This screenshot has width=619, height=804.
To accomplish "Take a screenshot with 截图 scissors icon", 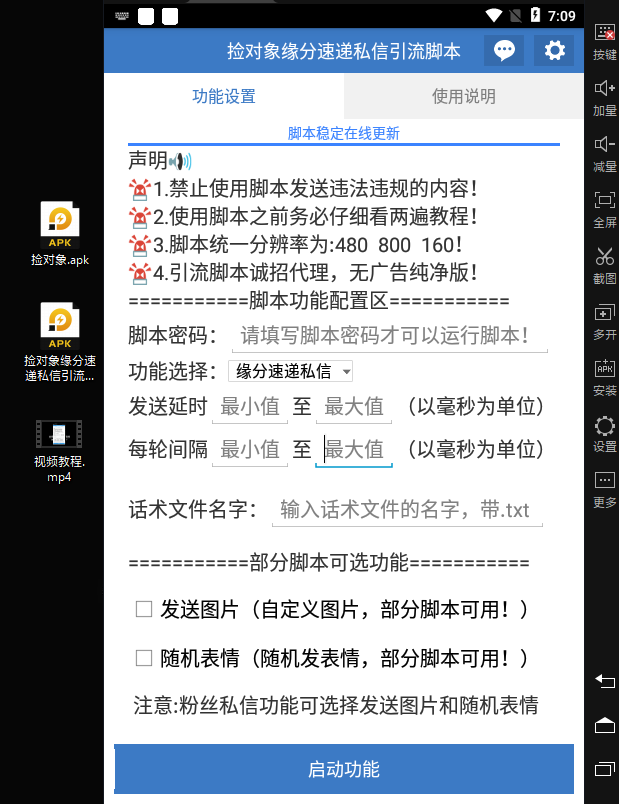I will pos(604,263).
